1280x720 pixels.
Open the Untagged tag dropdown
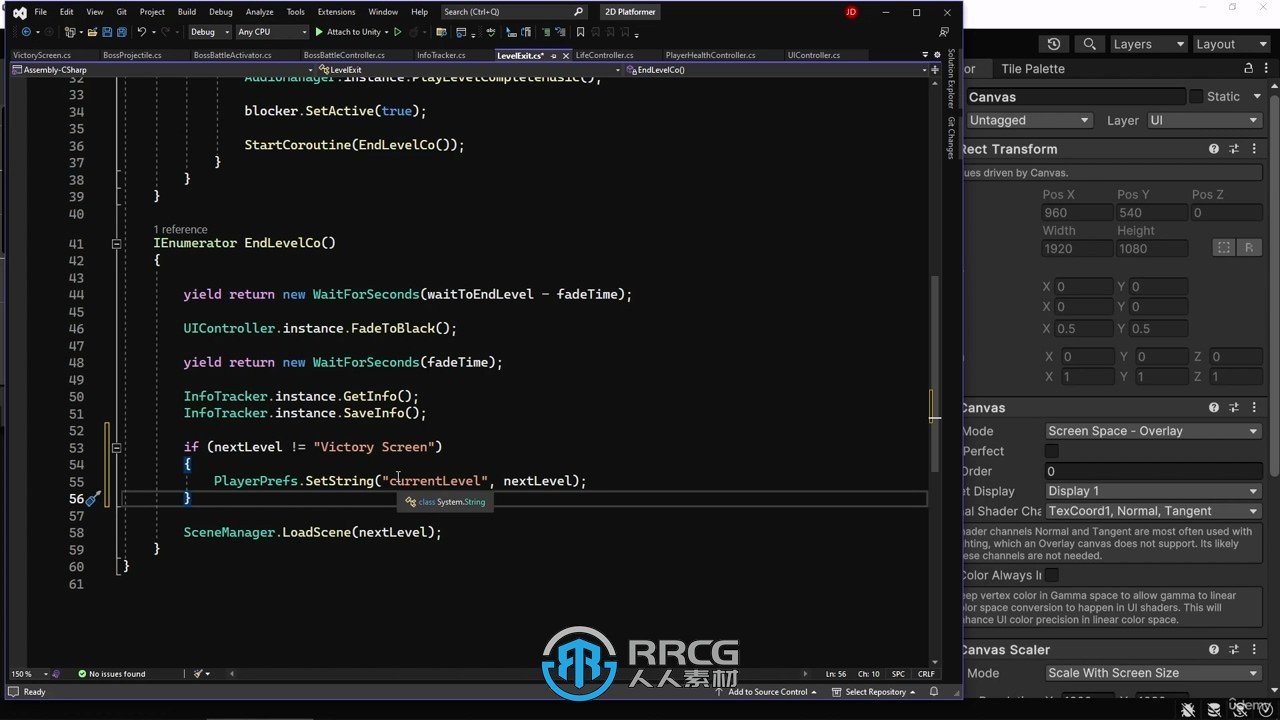pyautogui.click(x=1029, y=120)
